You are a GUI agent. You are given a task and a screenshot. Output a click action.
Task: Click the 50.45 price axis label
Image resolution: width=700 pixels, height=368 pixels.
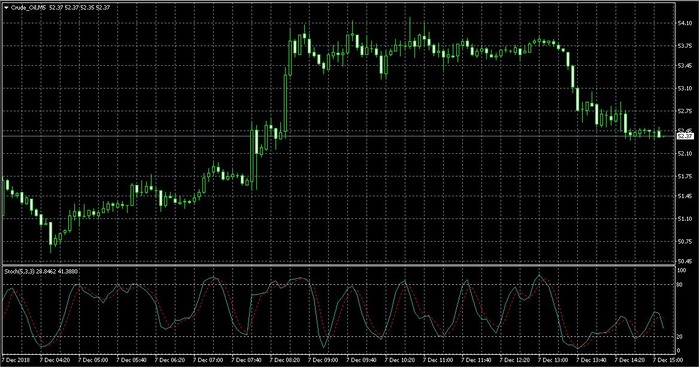click(x=685, y=261)
